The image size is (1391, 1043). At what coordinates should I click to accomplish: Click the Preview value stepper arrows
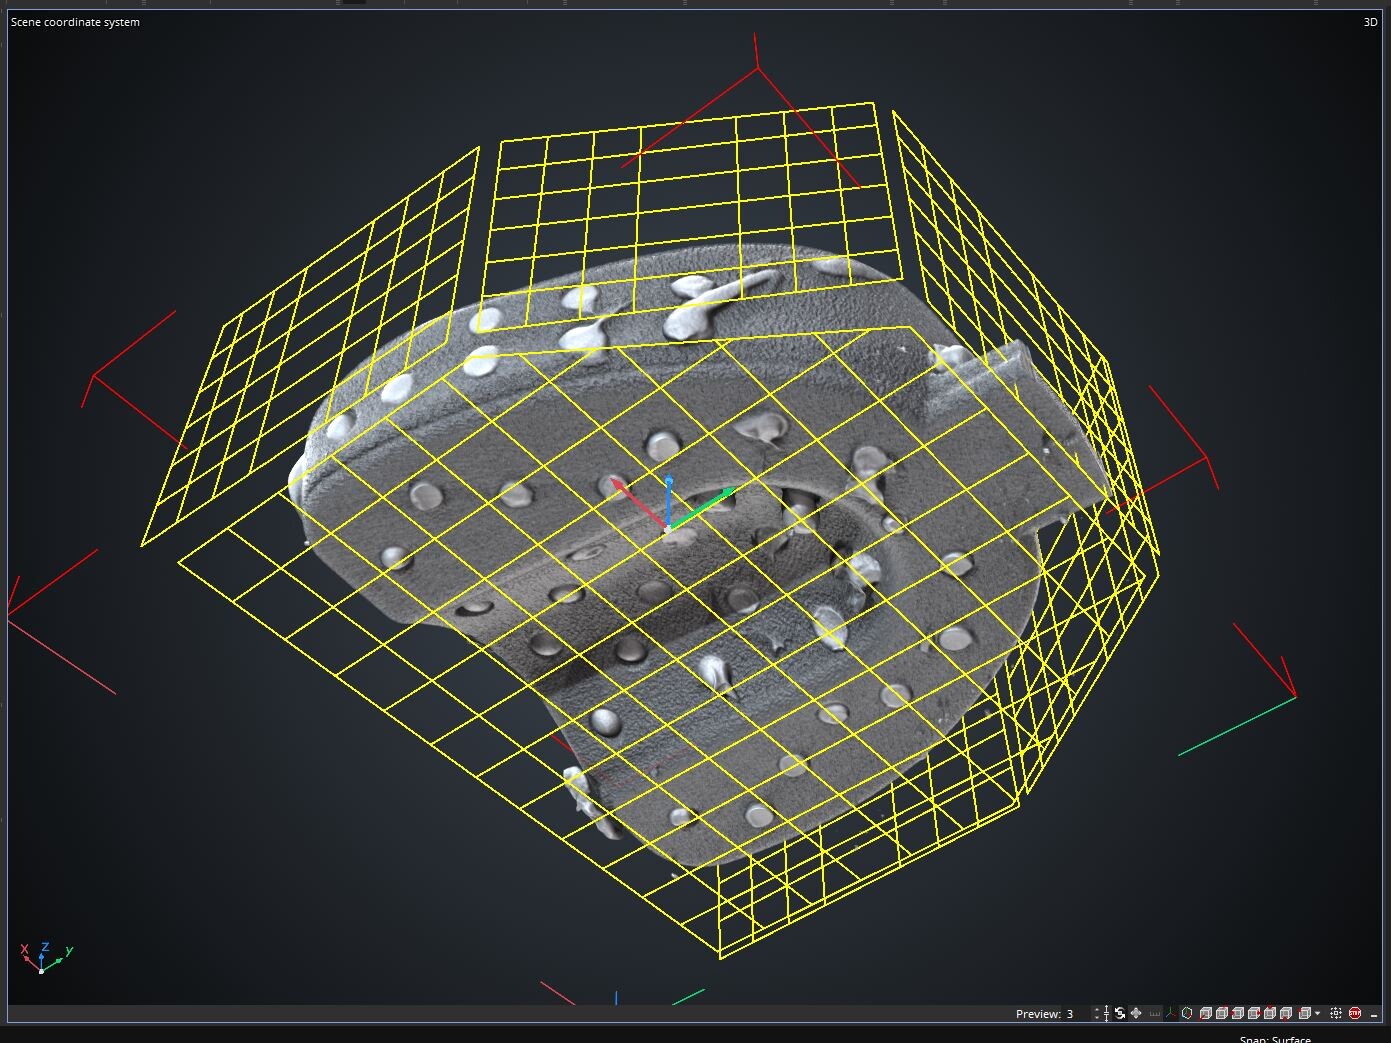(x=1097, y=1013)
